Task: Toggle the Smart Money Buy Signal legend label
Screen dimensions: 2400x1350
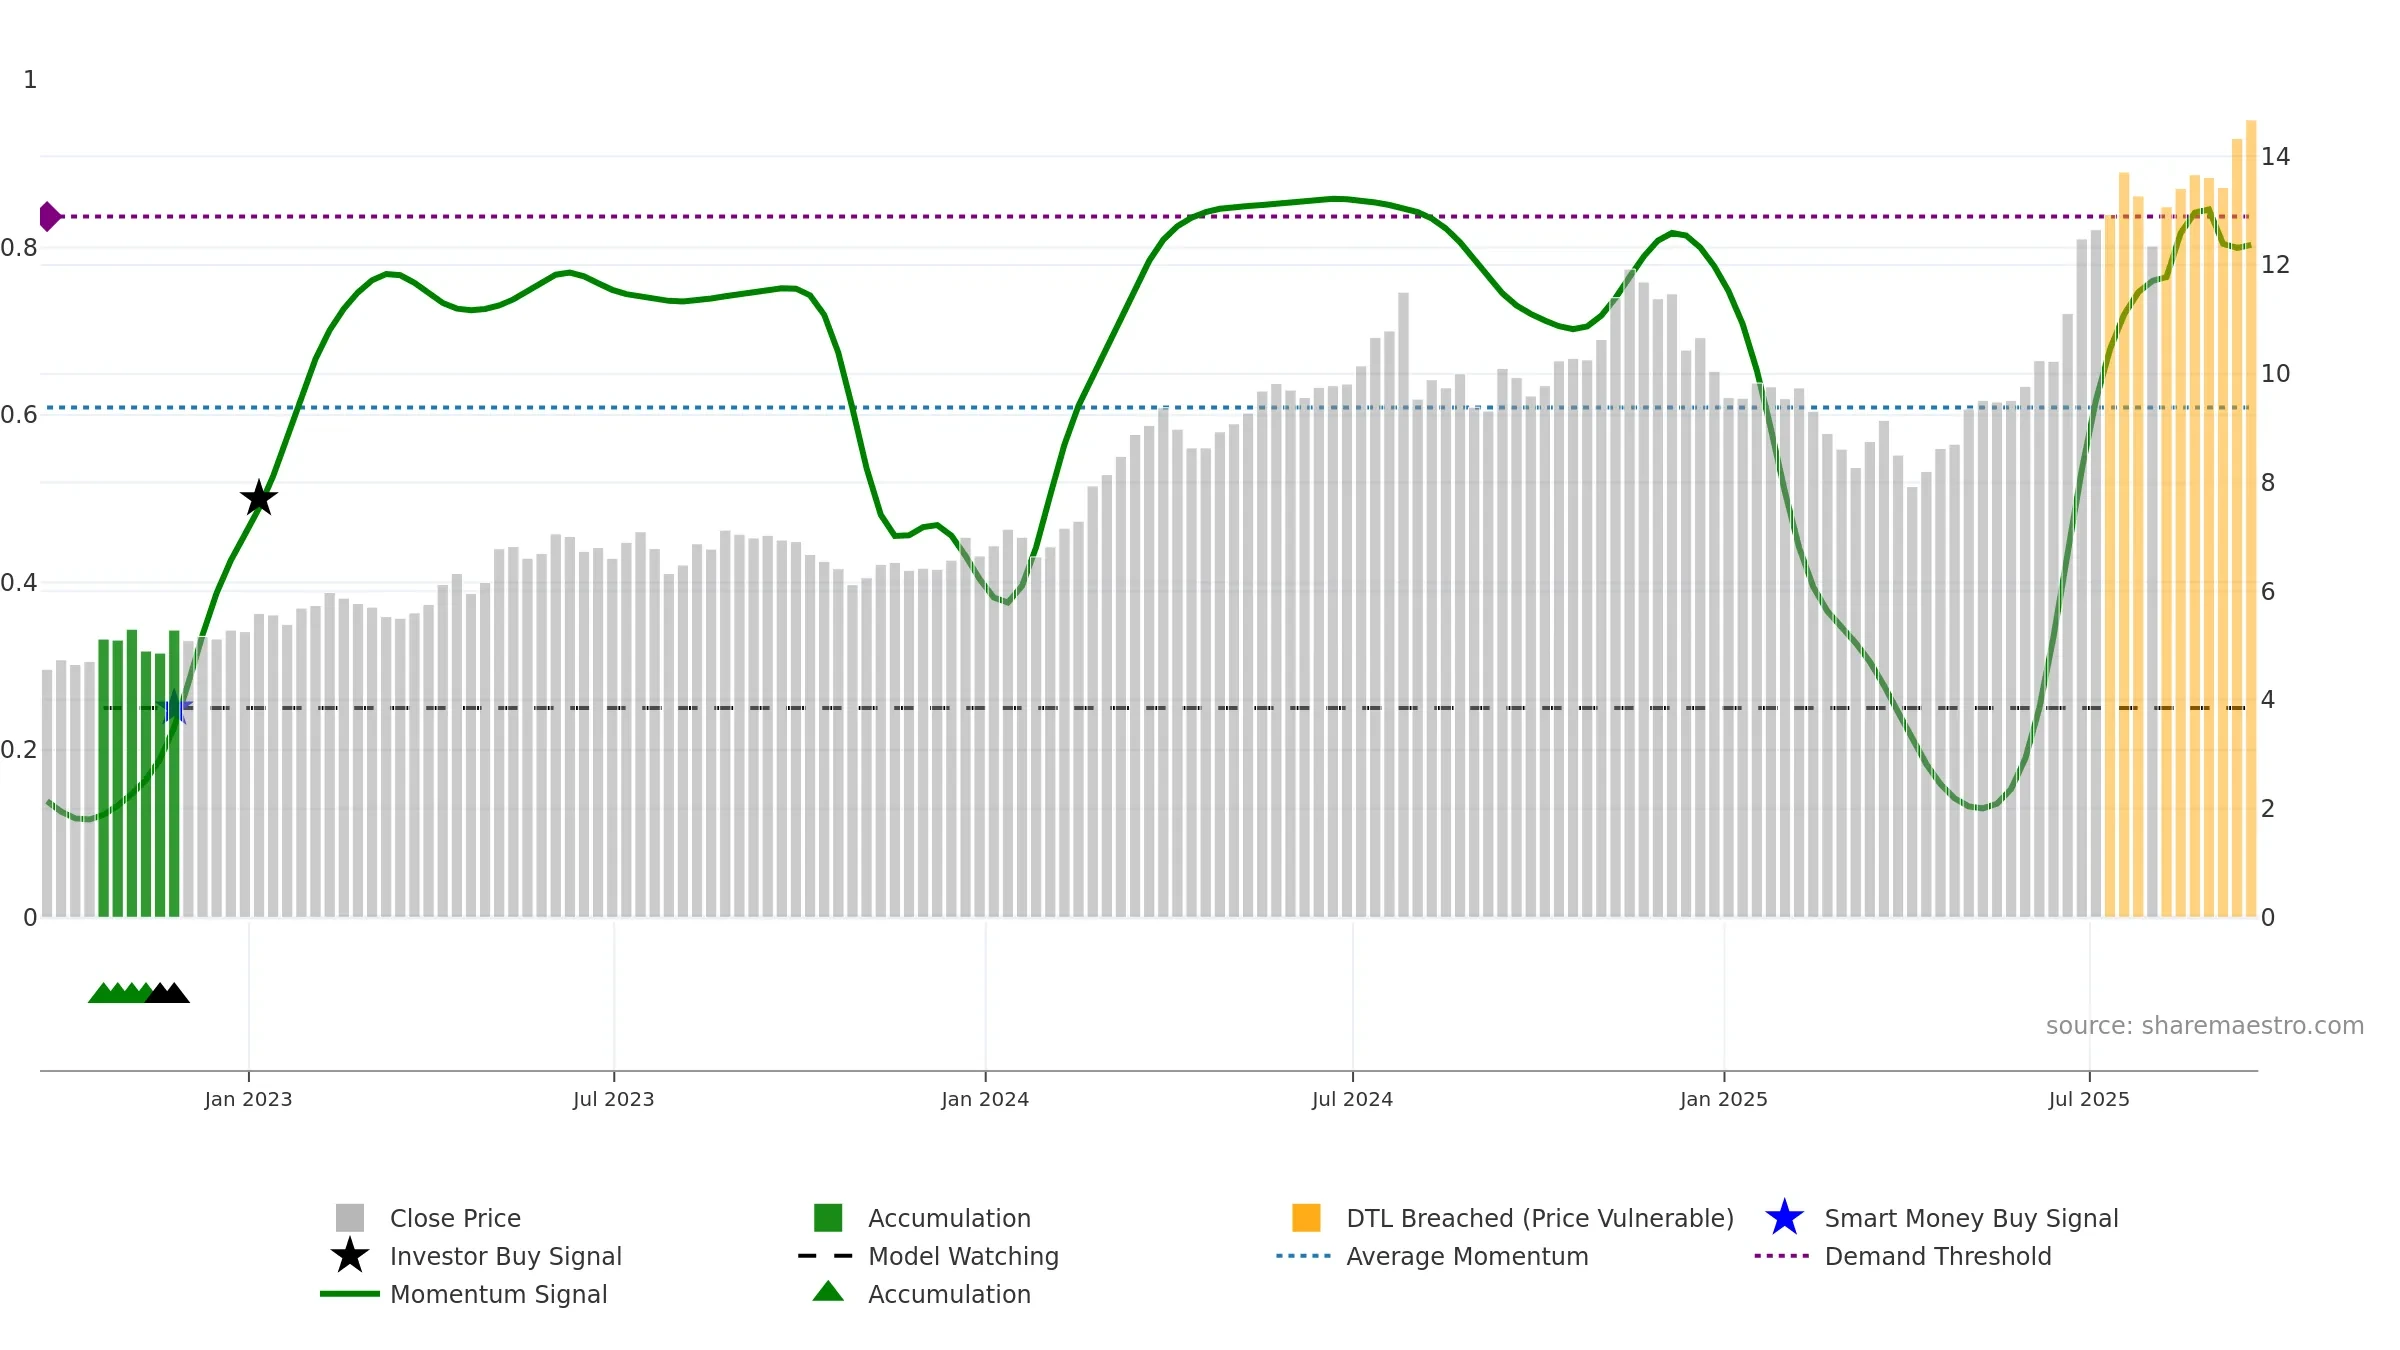Action: [x=1971, y=1218]
